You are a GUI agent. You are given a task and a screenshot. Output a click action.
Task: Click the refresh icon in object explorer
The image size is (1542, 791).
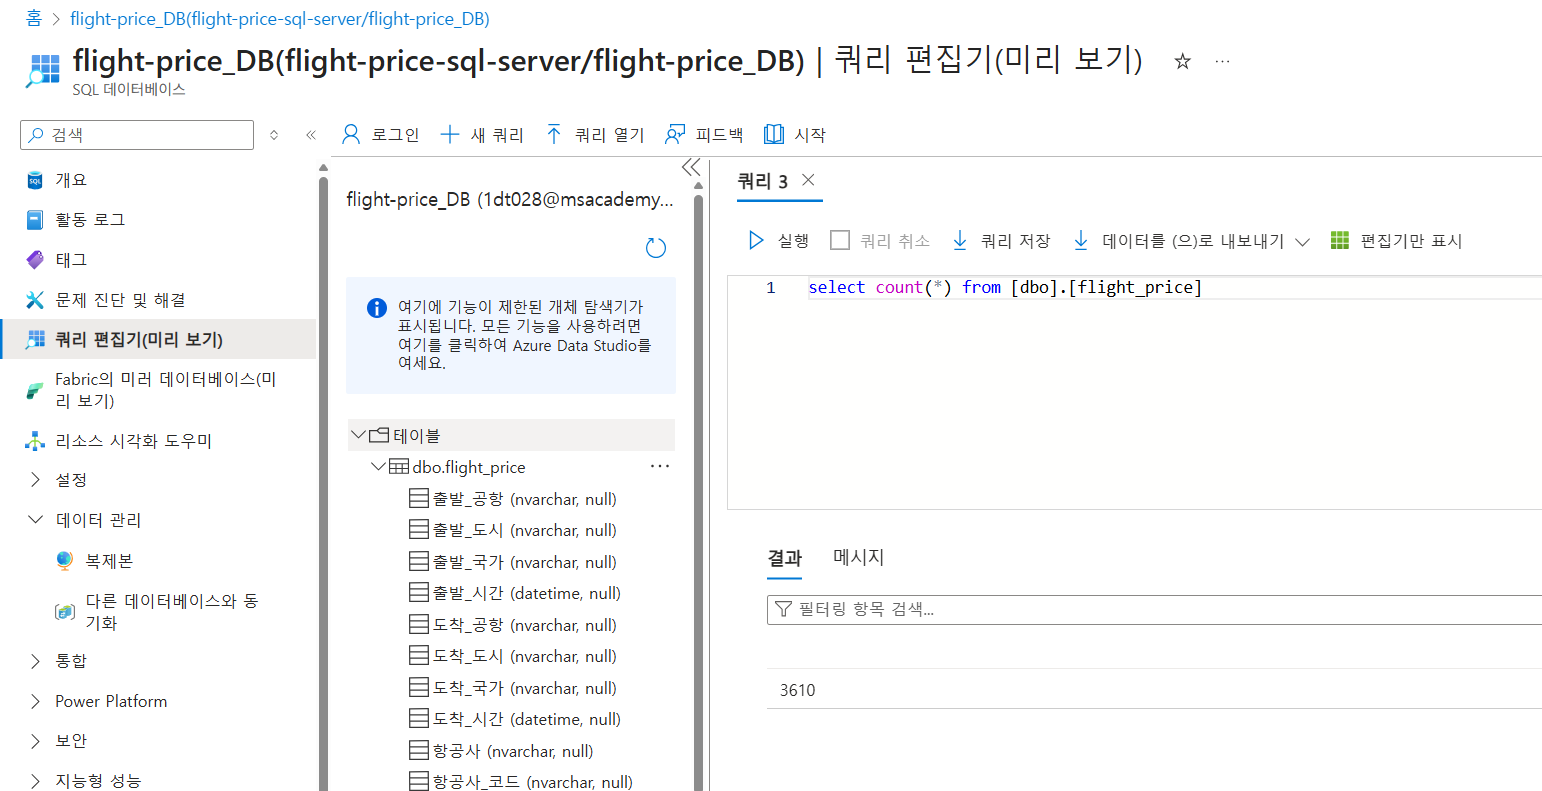(x=656, y=248)
